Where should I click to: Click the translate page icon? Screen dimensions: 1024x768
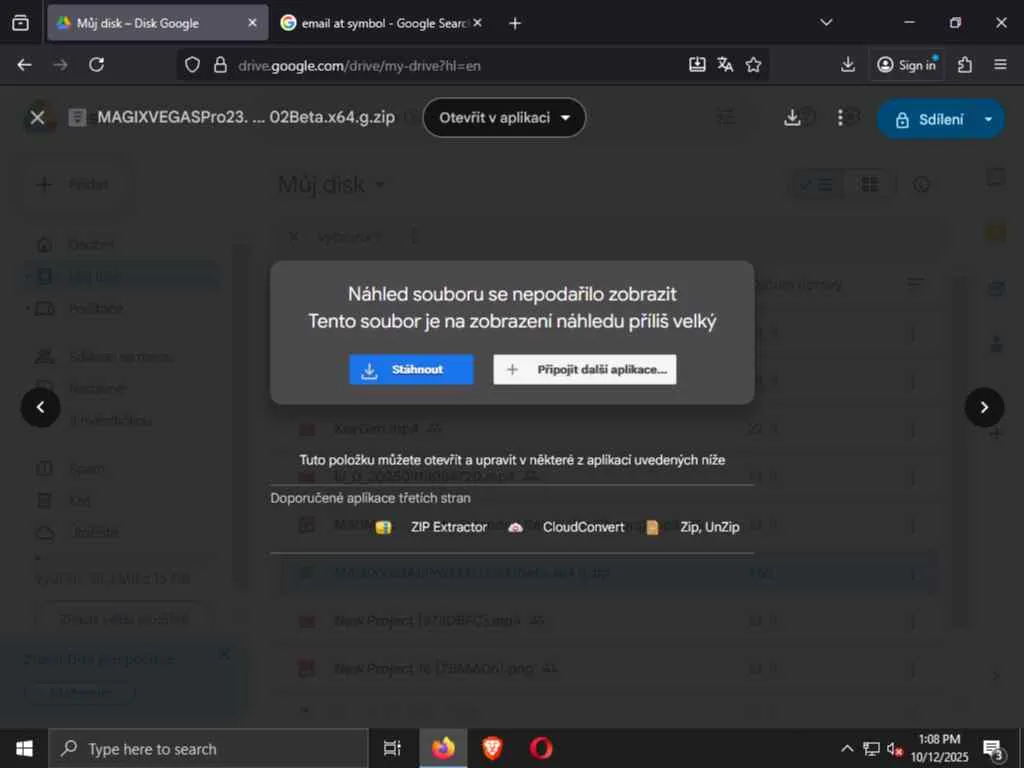click(725, 65)
